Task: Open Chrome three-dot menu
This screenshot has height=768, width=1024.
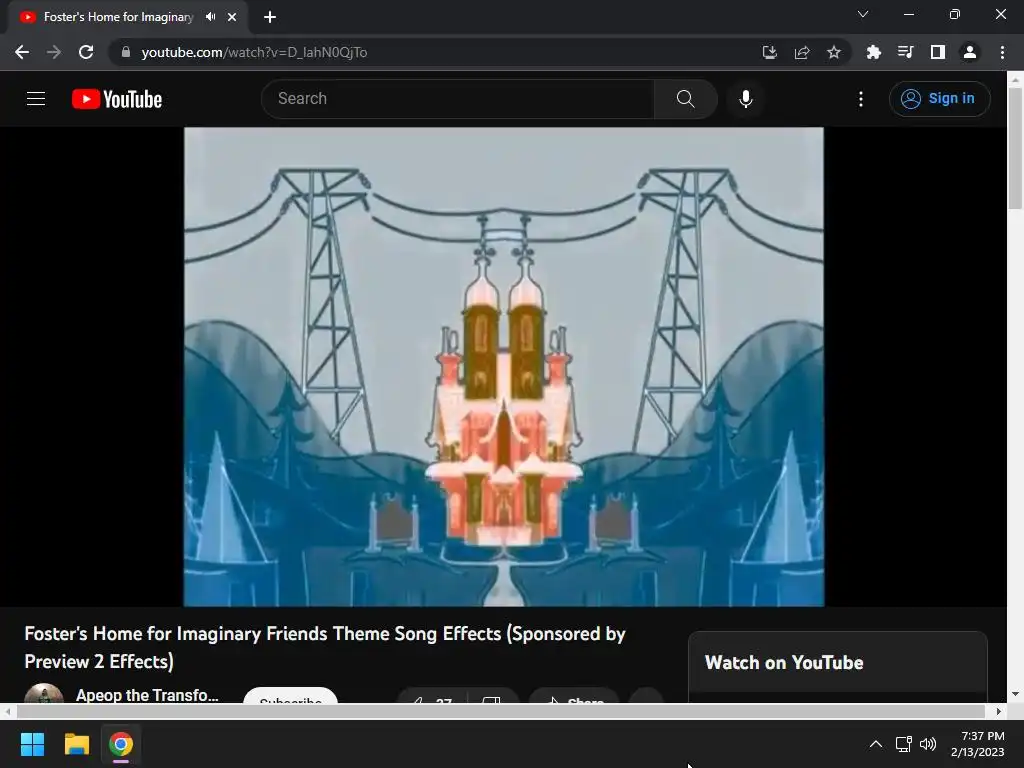Action: [x=1002, y=52]
